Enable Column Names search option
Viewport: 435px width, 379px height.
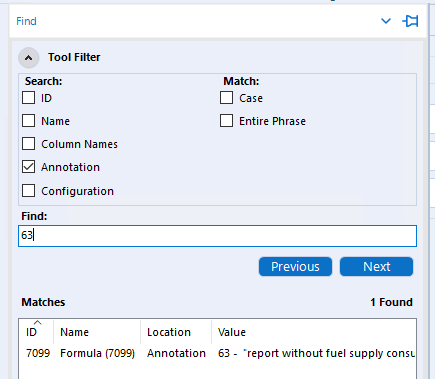(28, 144)
